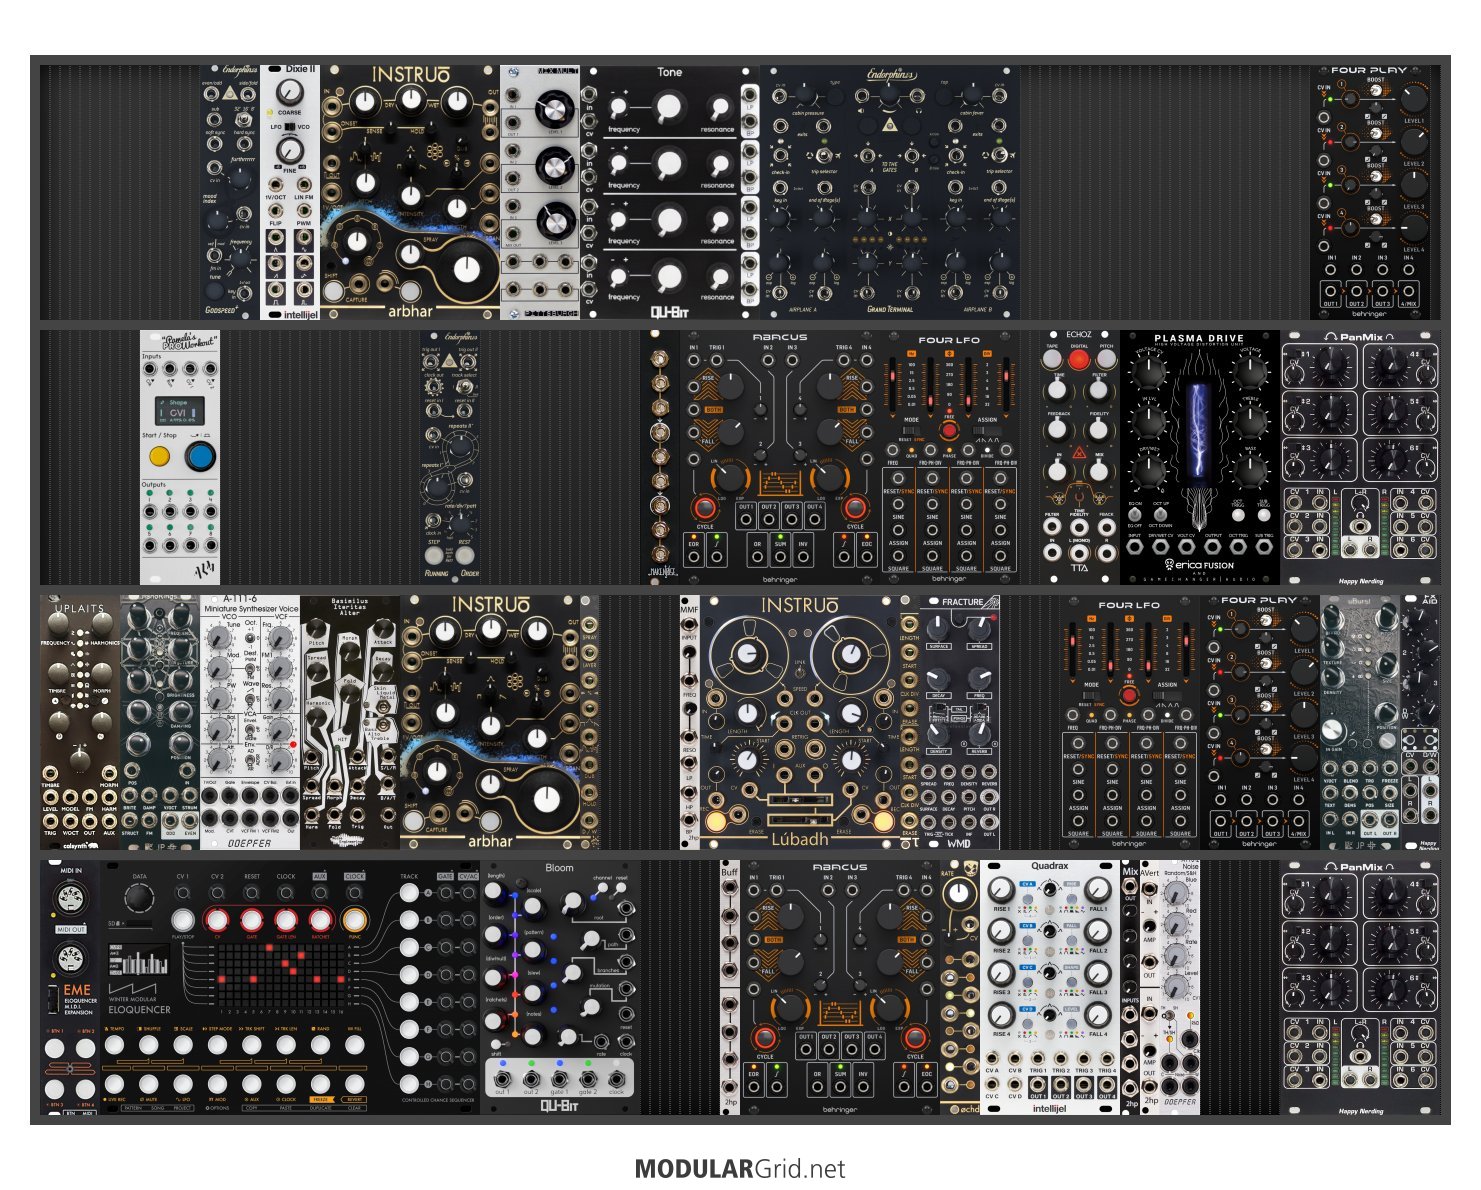Viewport: 1481px width, 1190px height.
Task: Toggle the EQ ON switch on Plasma Drive
Action: [1135, 515]
